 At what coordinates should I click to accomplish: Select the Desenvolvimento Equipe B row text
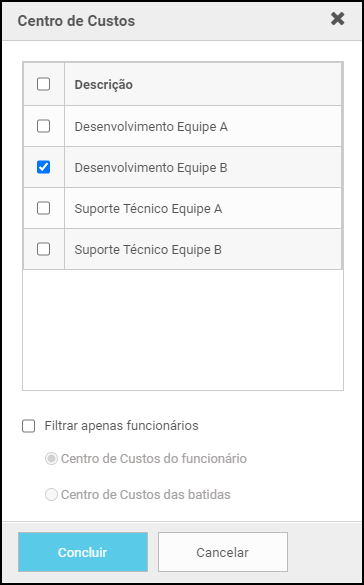(151, 168)
